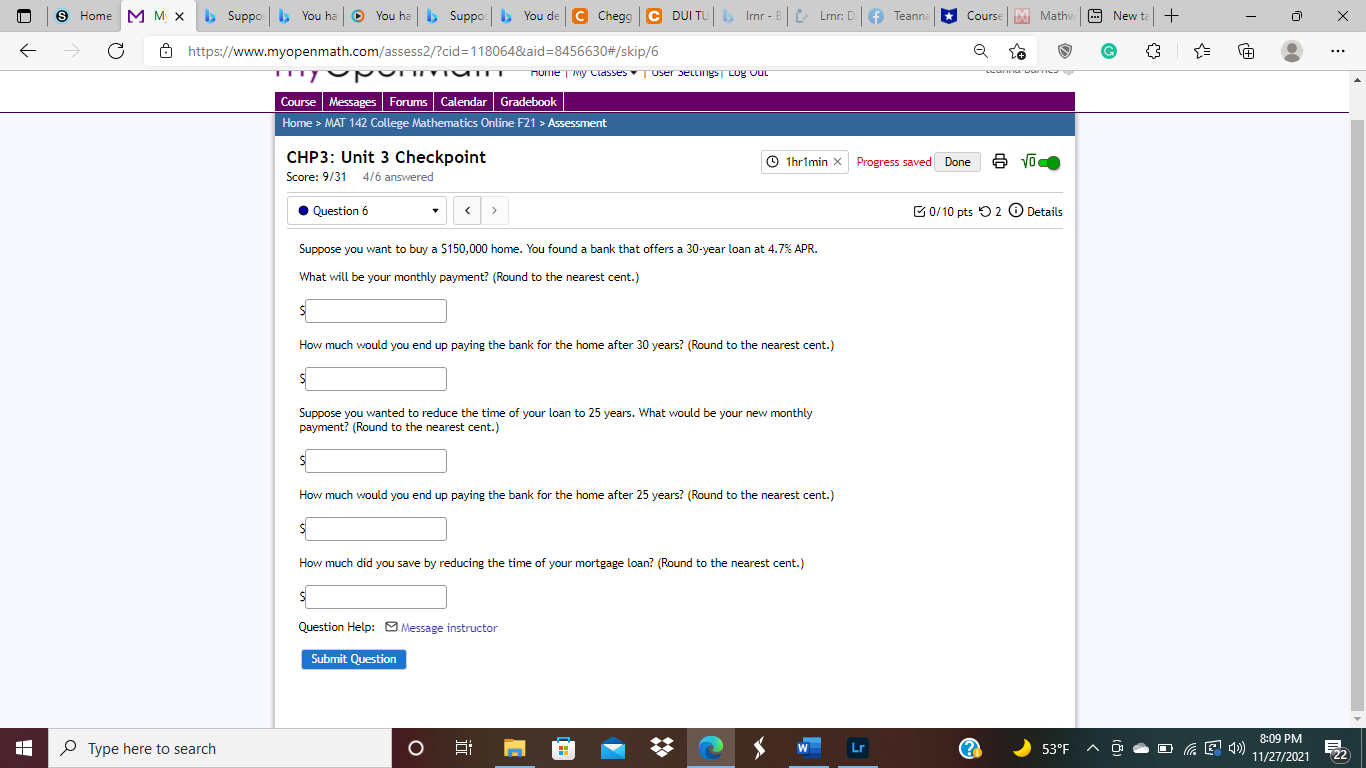View site information via the lock icon
Viewport: 1366px width, 768px height.
point(166,51)
